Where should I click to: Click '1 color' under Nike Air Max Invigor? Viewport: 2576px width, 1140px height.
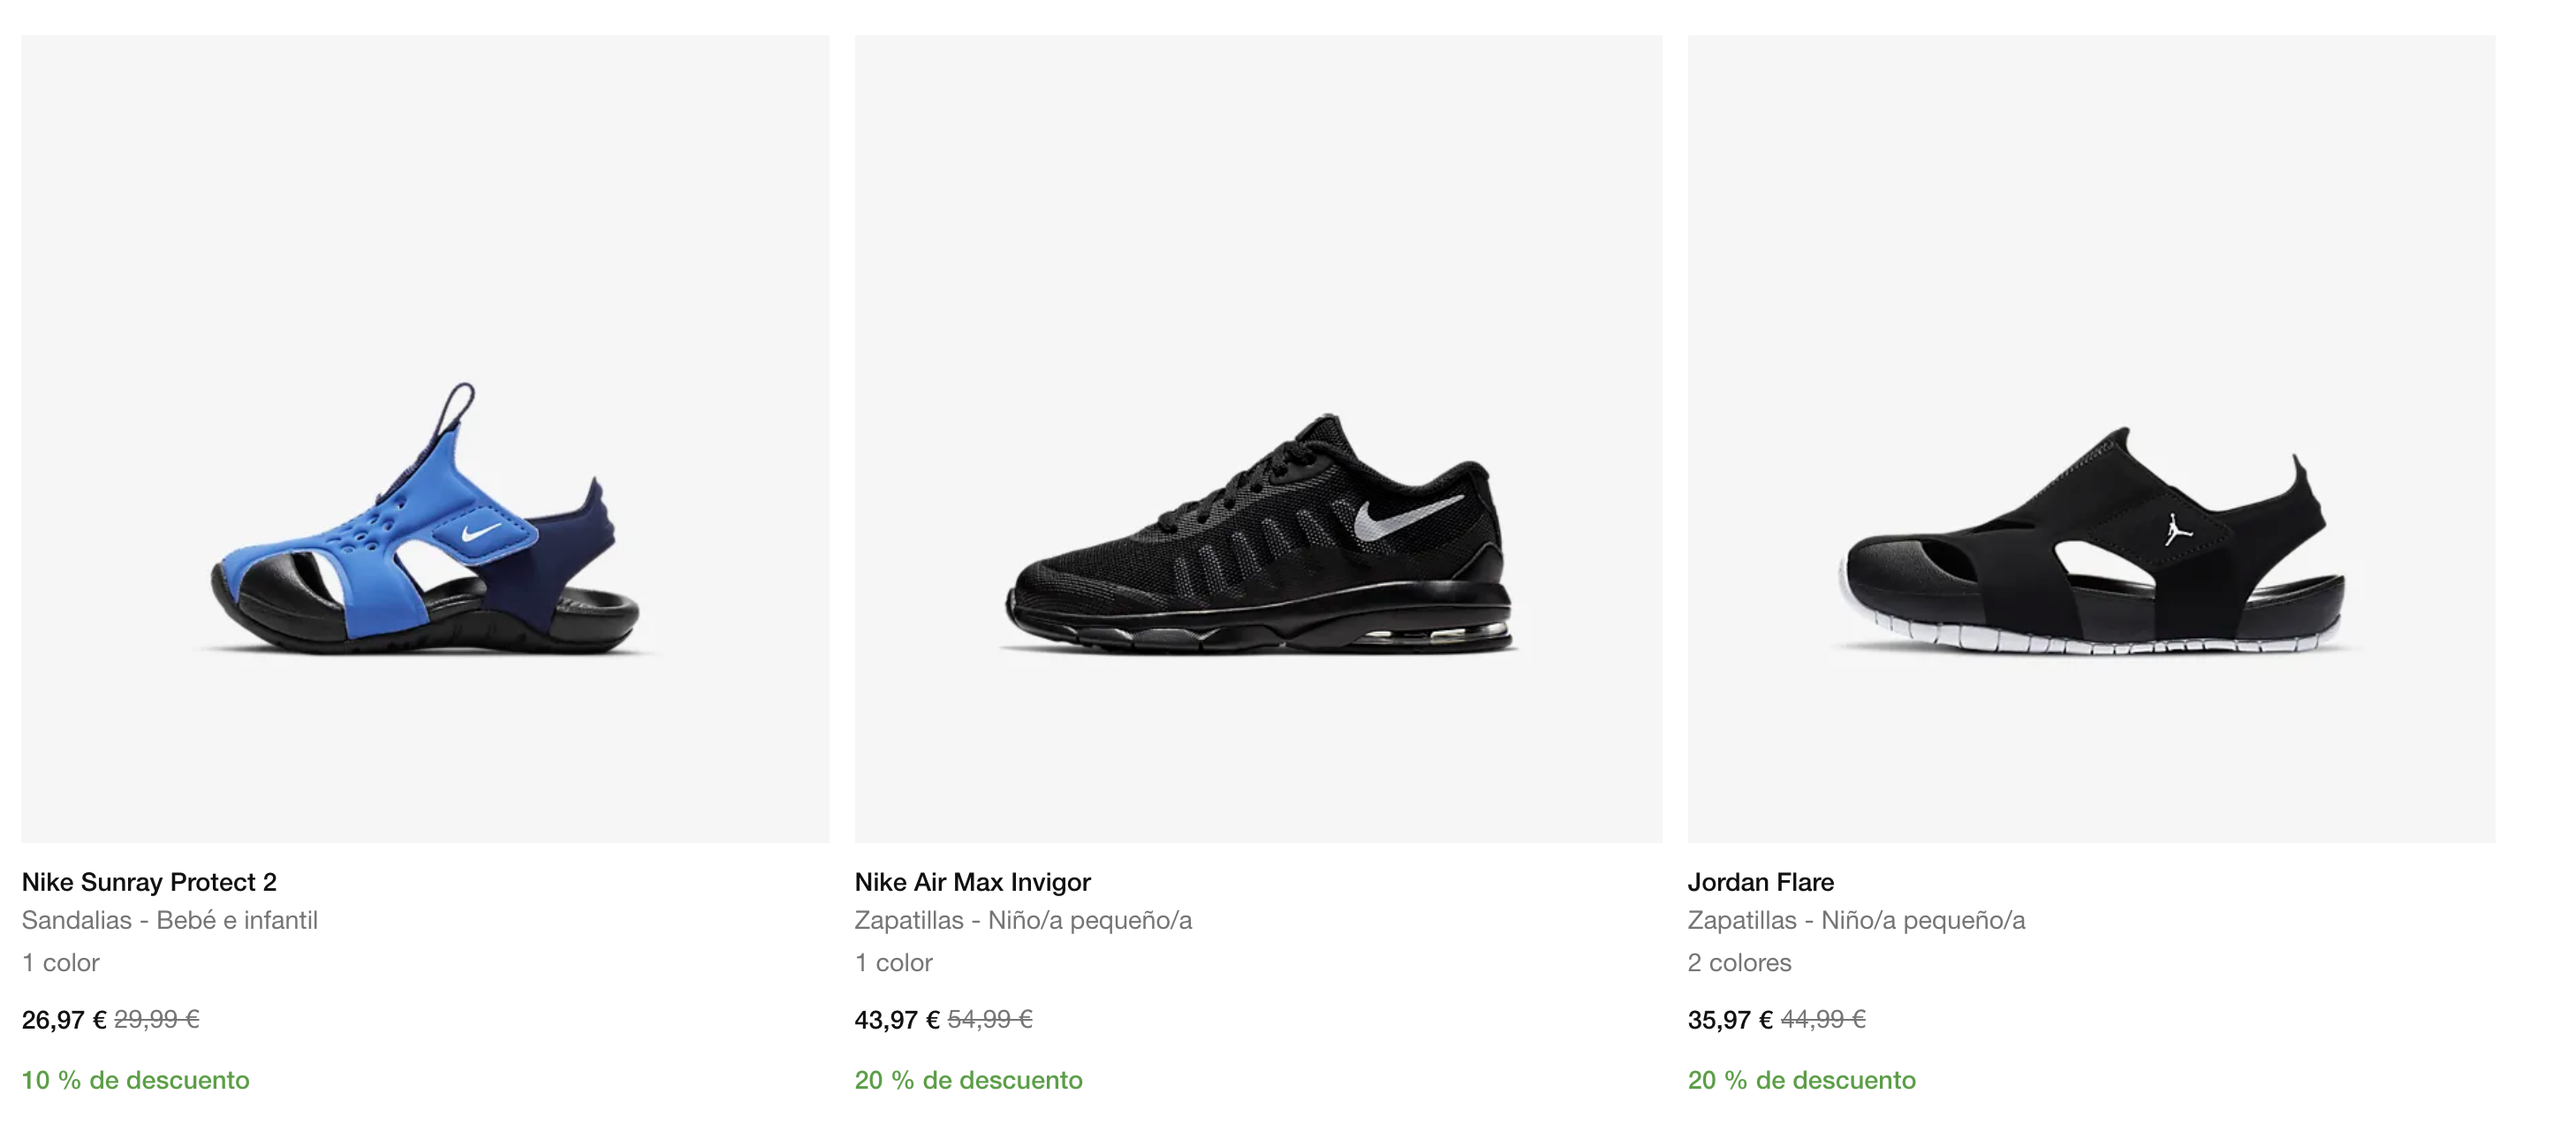click(894, 963)
